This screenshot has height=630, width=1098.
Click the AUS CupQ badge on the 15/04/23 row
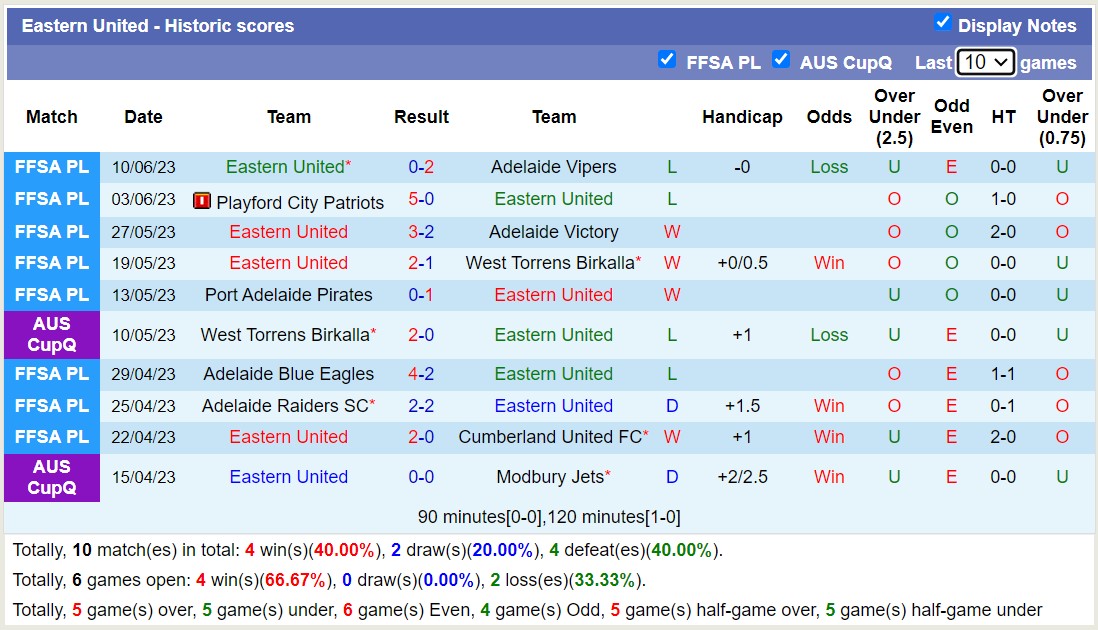(x=51, y=477)
